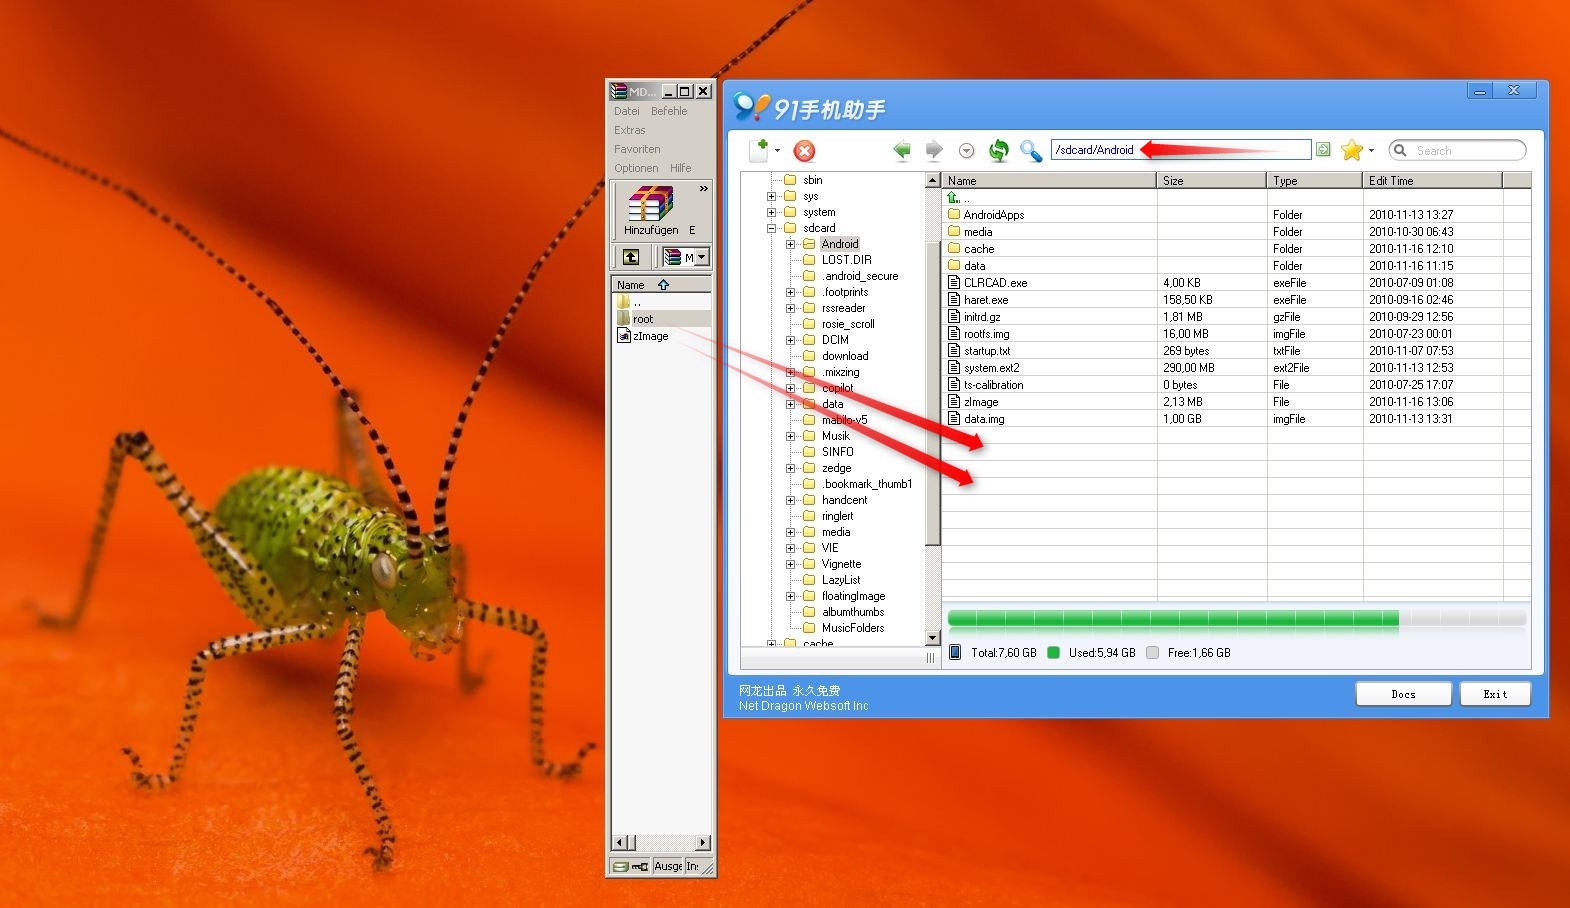
Task: Select the SINFO folder in tree
Action: [838, 452]
